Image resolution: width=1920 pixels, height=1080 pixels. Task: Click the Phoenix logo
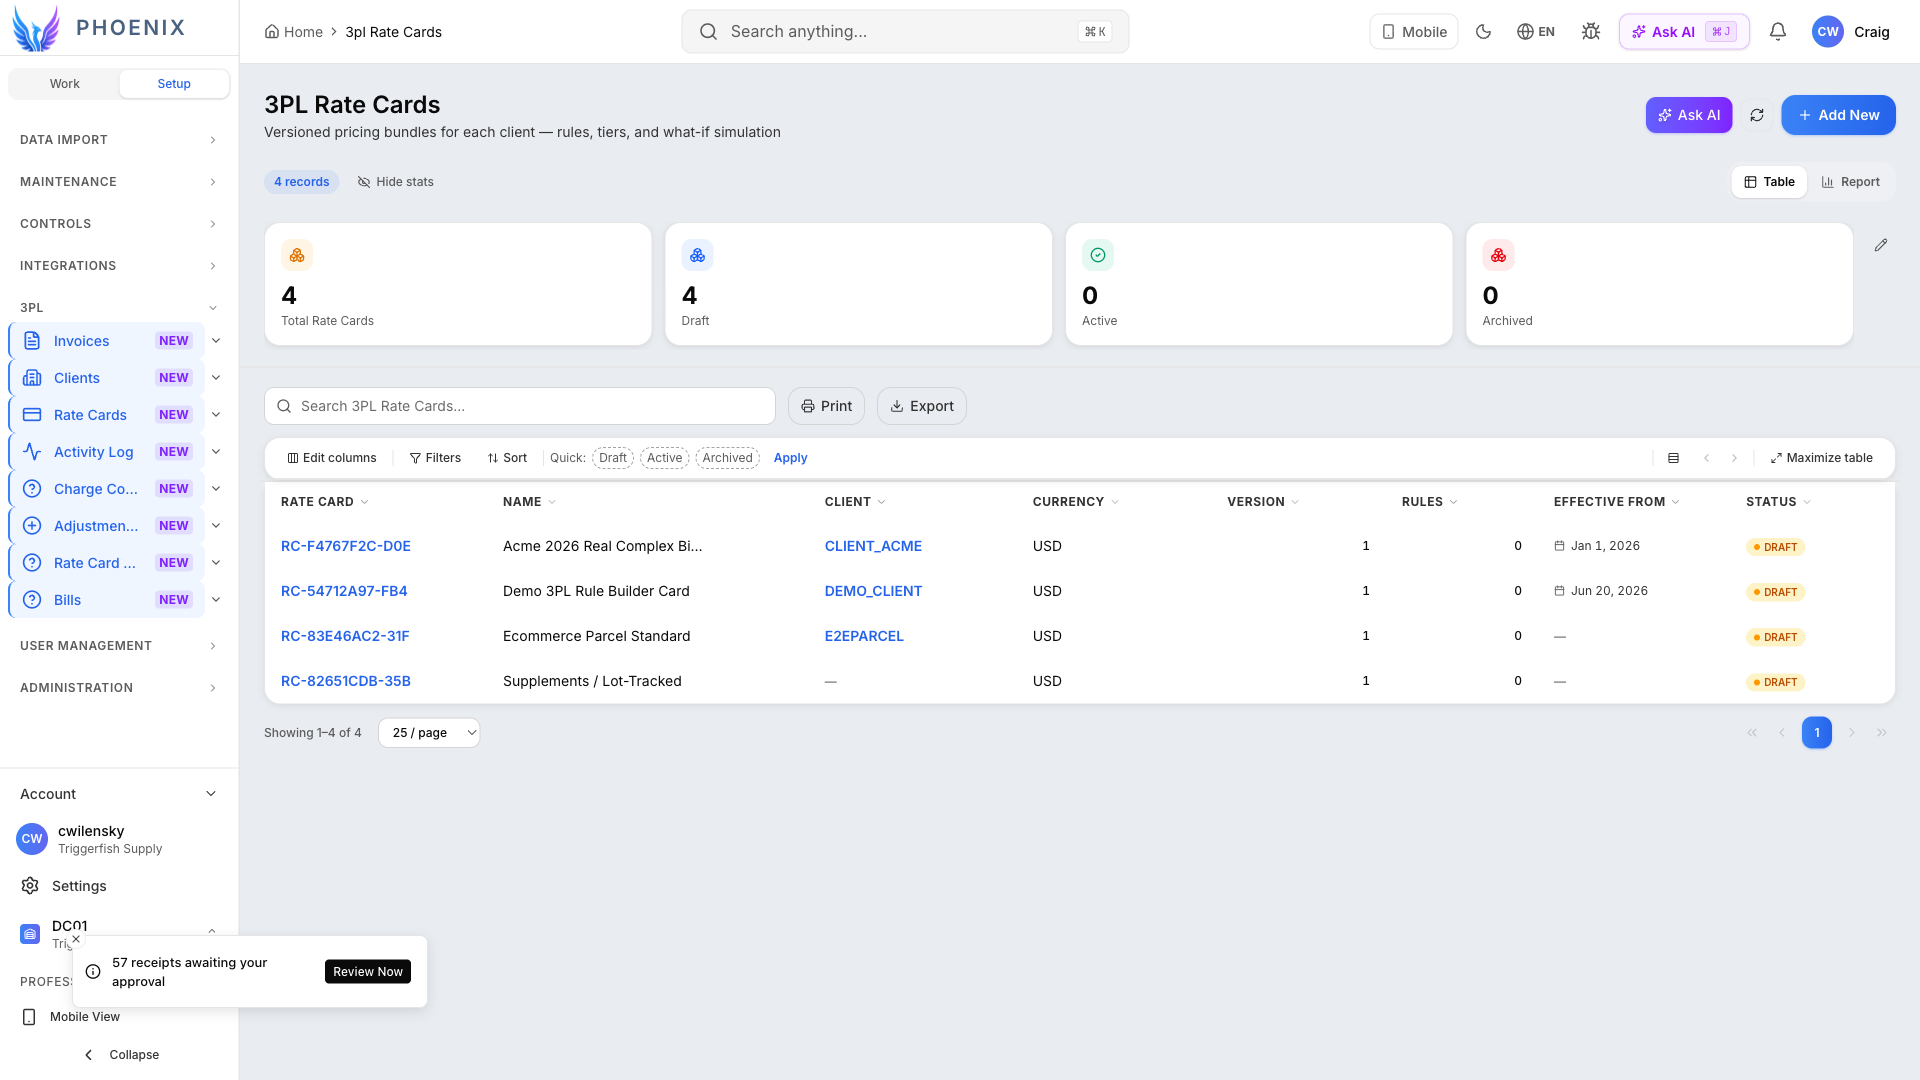pyautogui.click(x=98, y=28)
